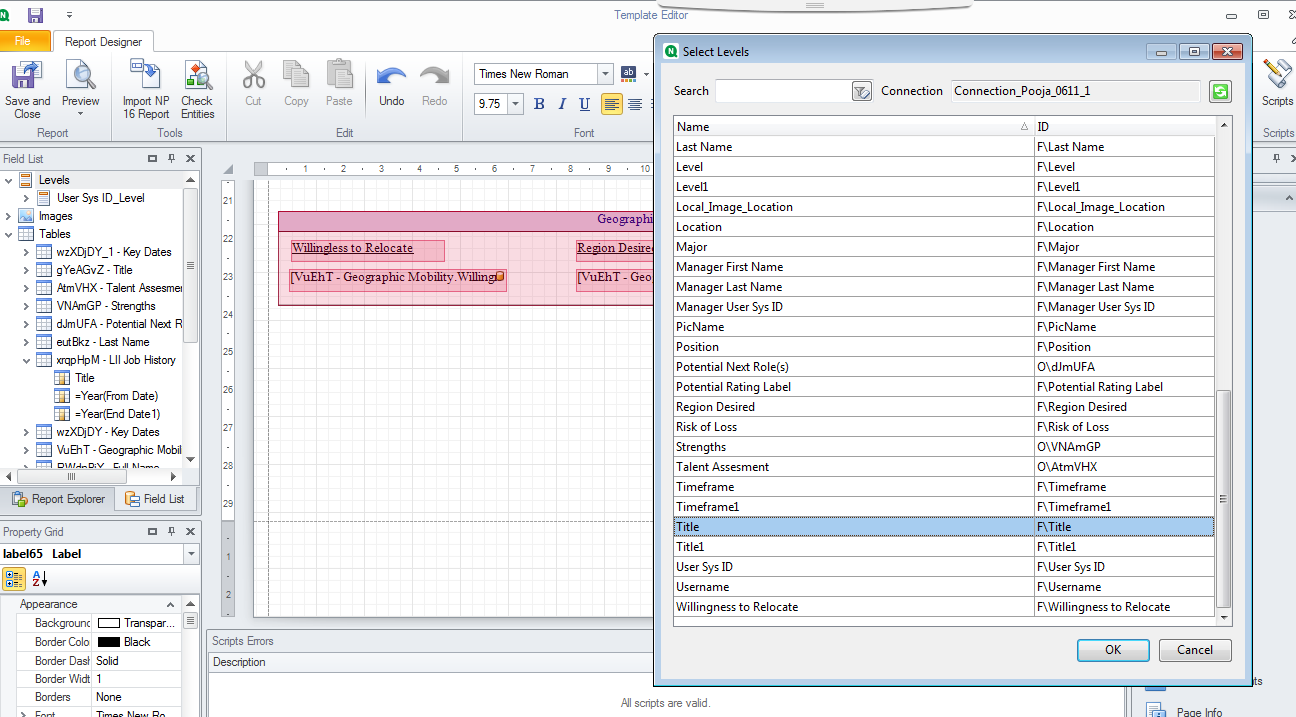Click the font color 'ab' icon

coord(629,73)
